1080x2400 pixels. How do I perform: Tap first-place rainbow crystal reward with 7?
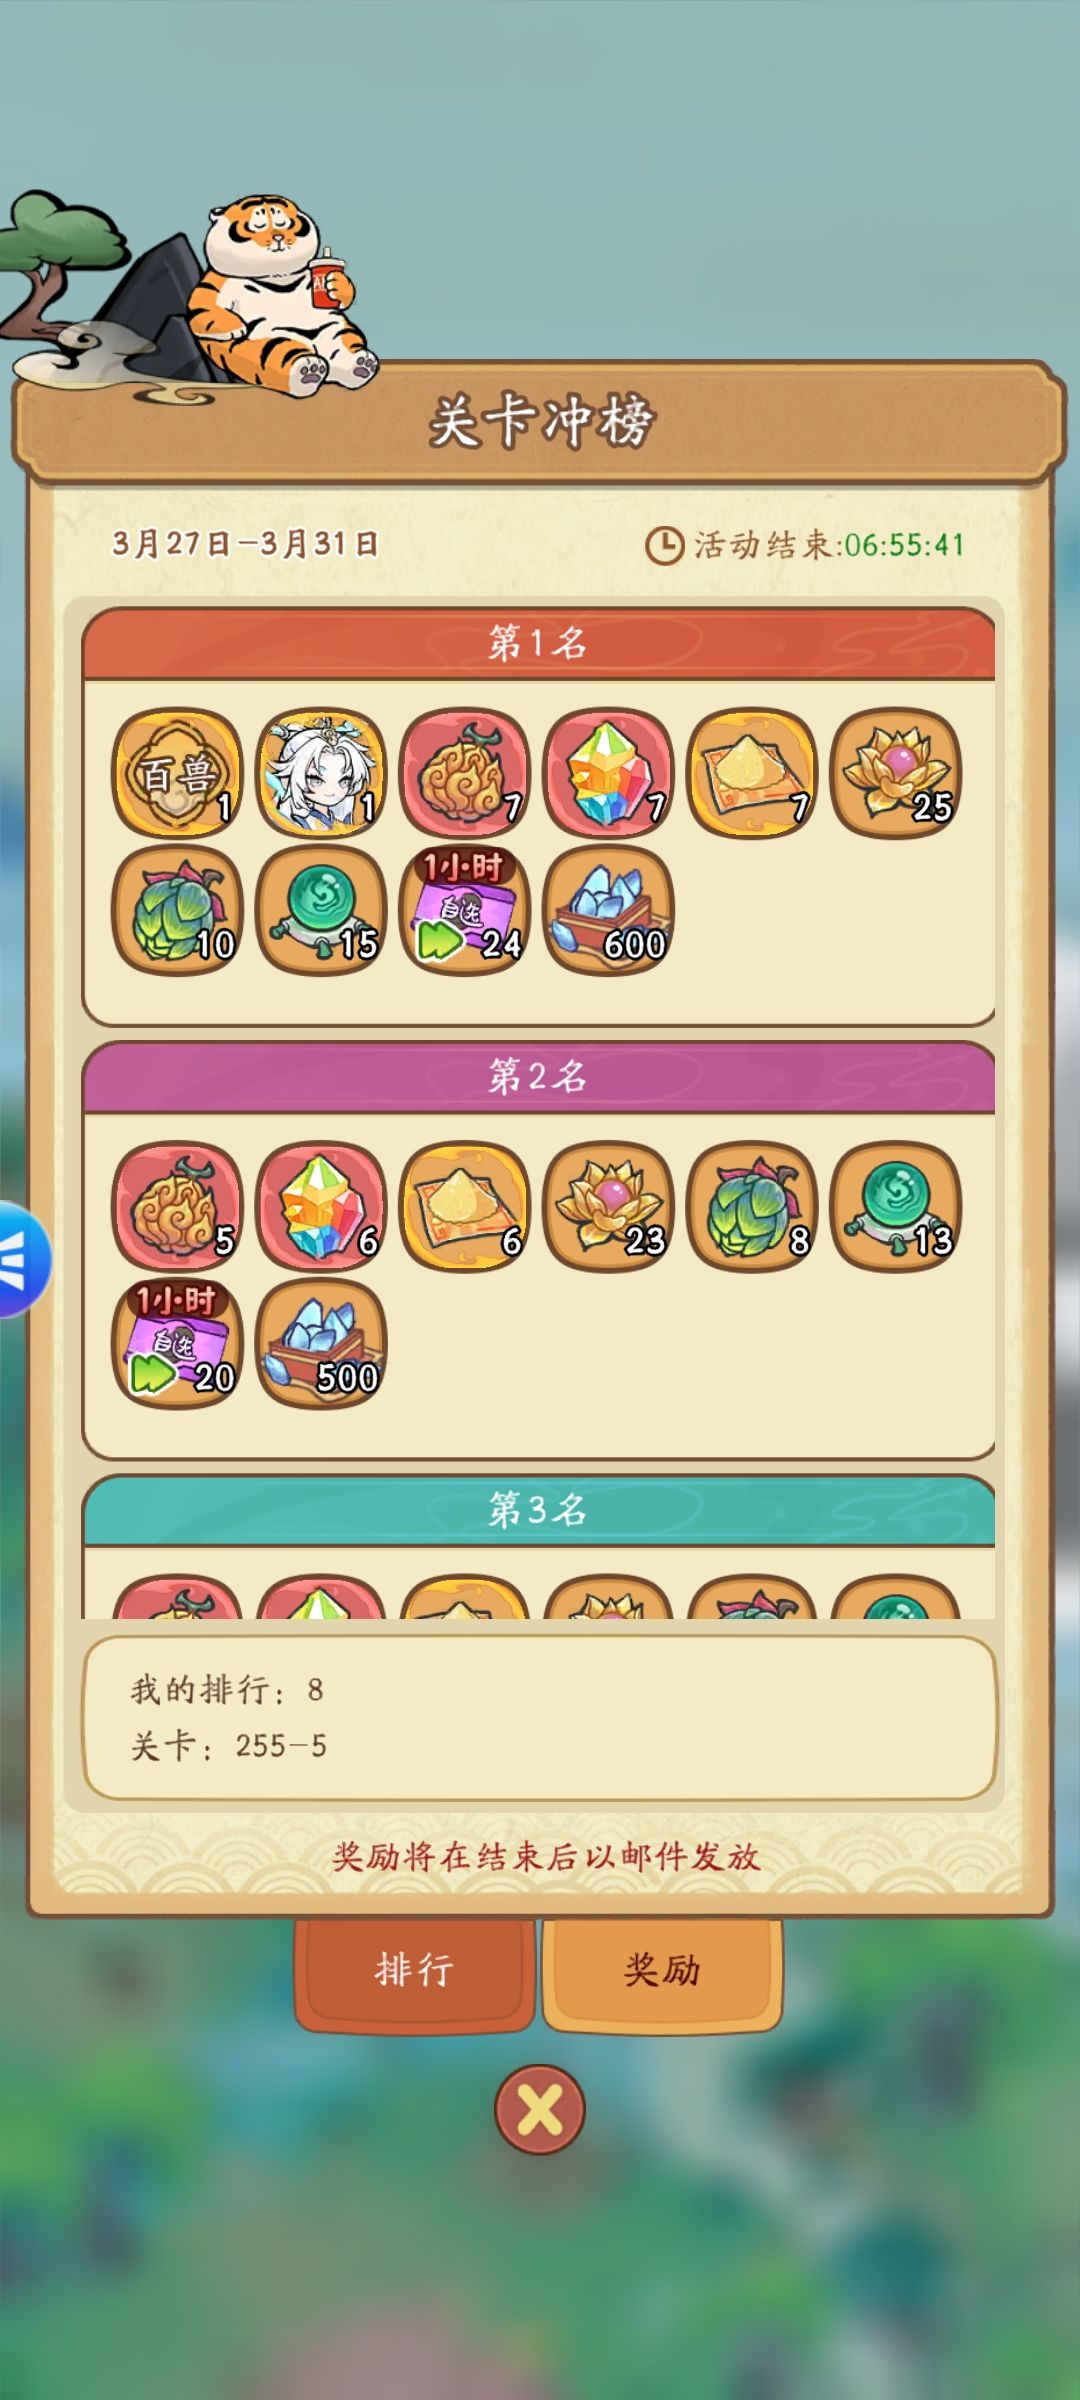coord(608,772)
